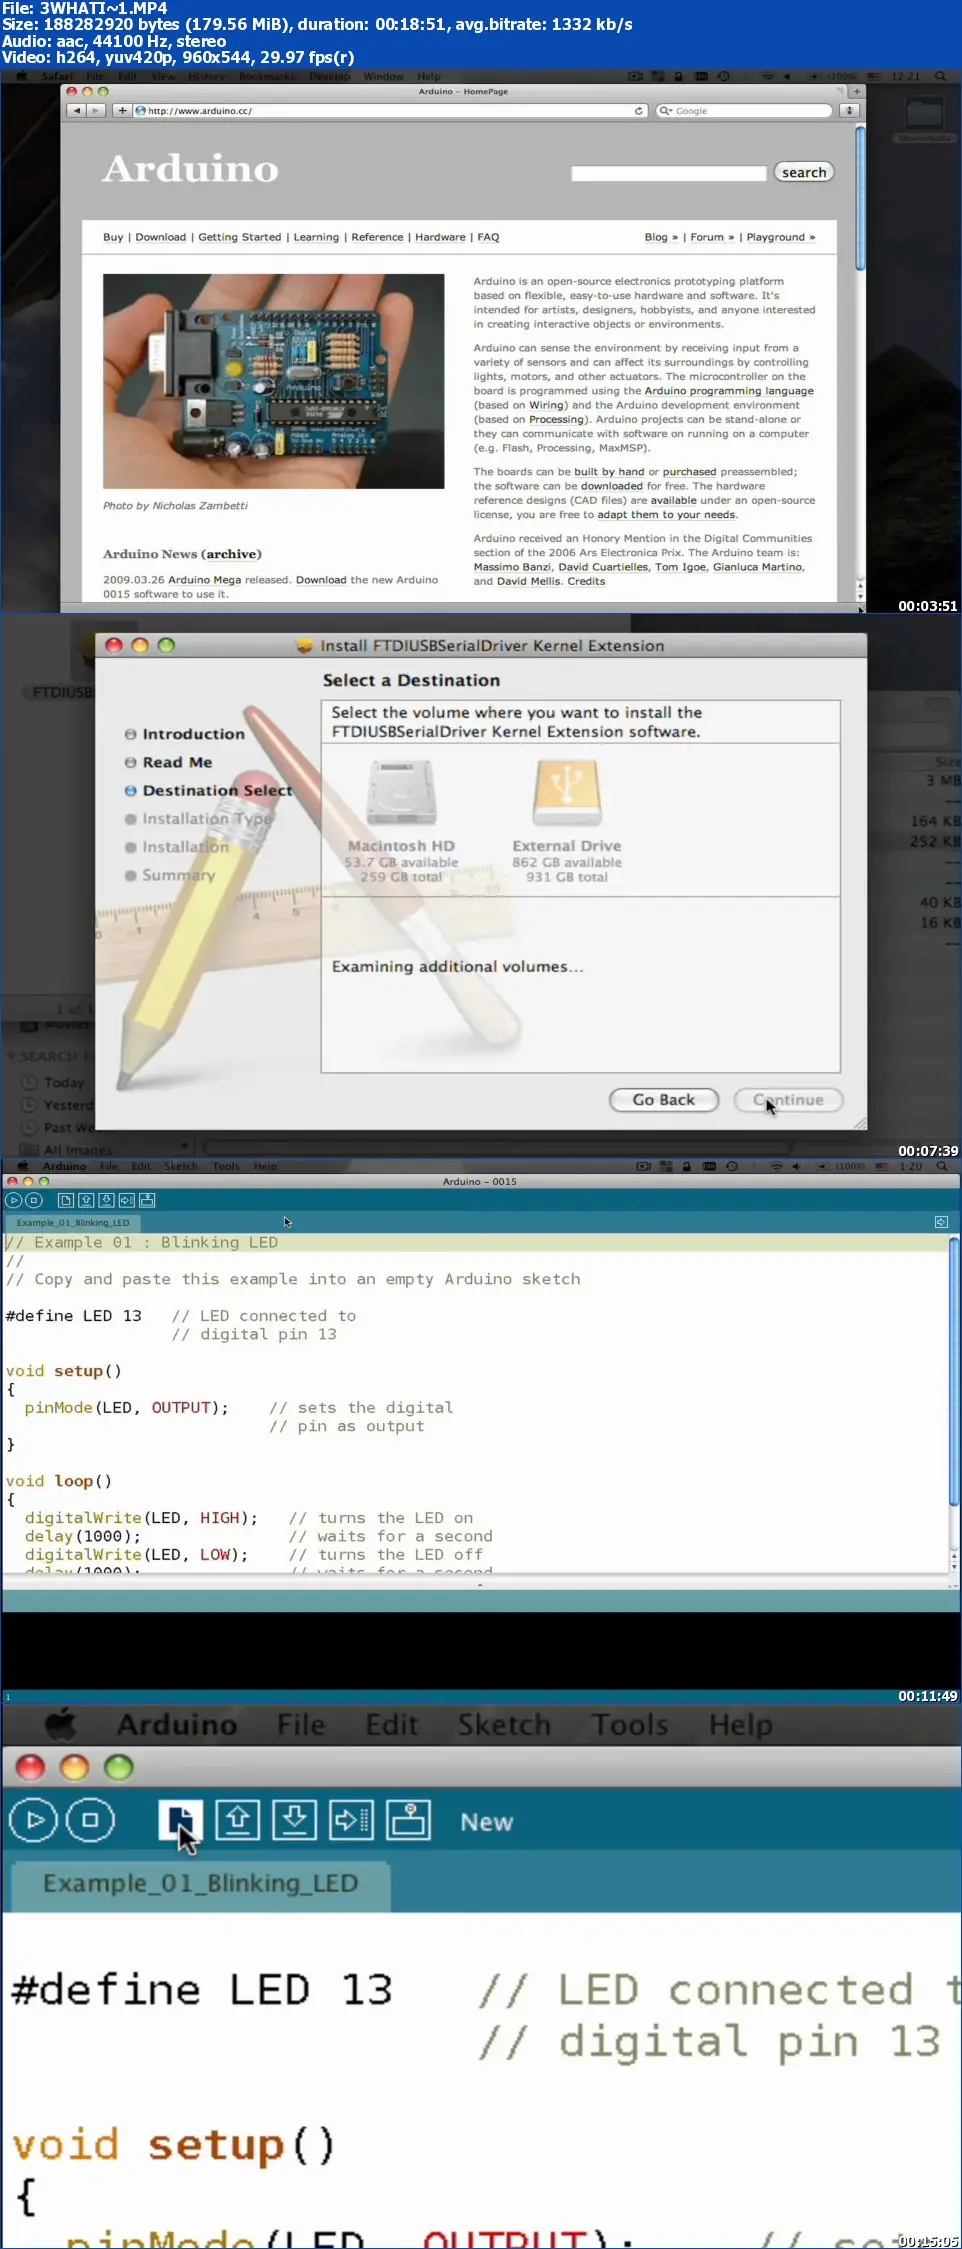Click the small Open icon in Arduino - 0015 window
962x2249 pixels.
tap(86, 1200)
